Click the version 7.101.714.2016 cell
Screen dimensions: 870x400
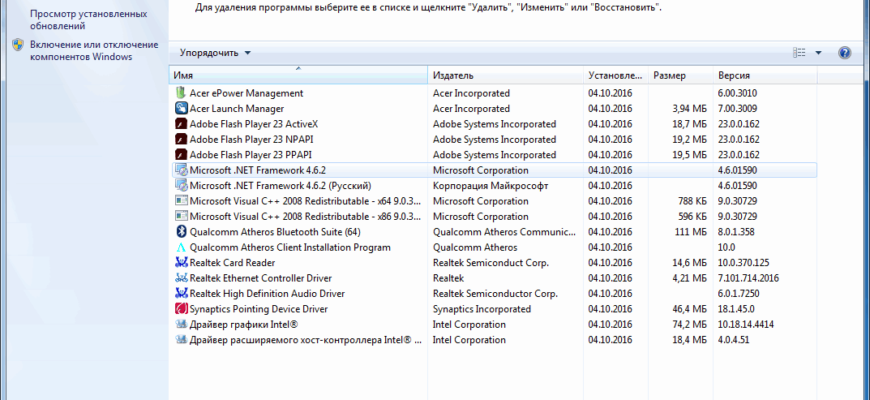coord(748,278)
